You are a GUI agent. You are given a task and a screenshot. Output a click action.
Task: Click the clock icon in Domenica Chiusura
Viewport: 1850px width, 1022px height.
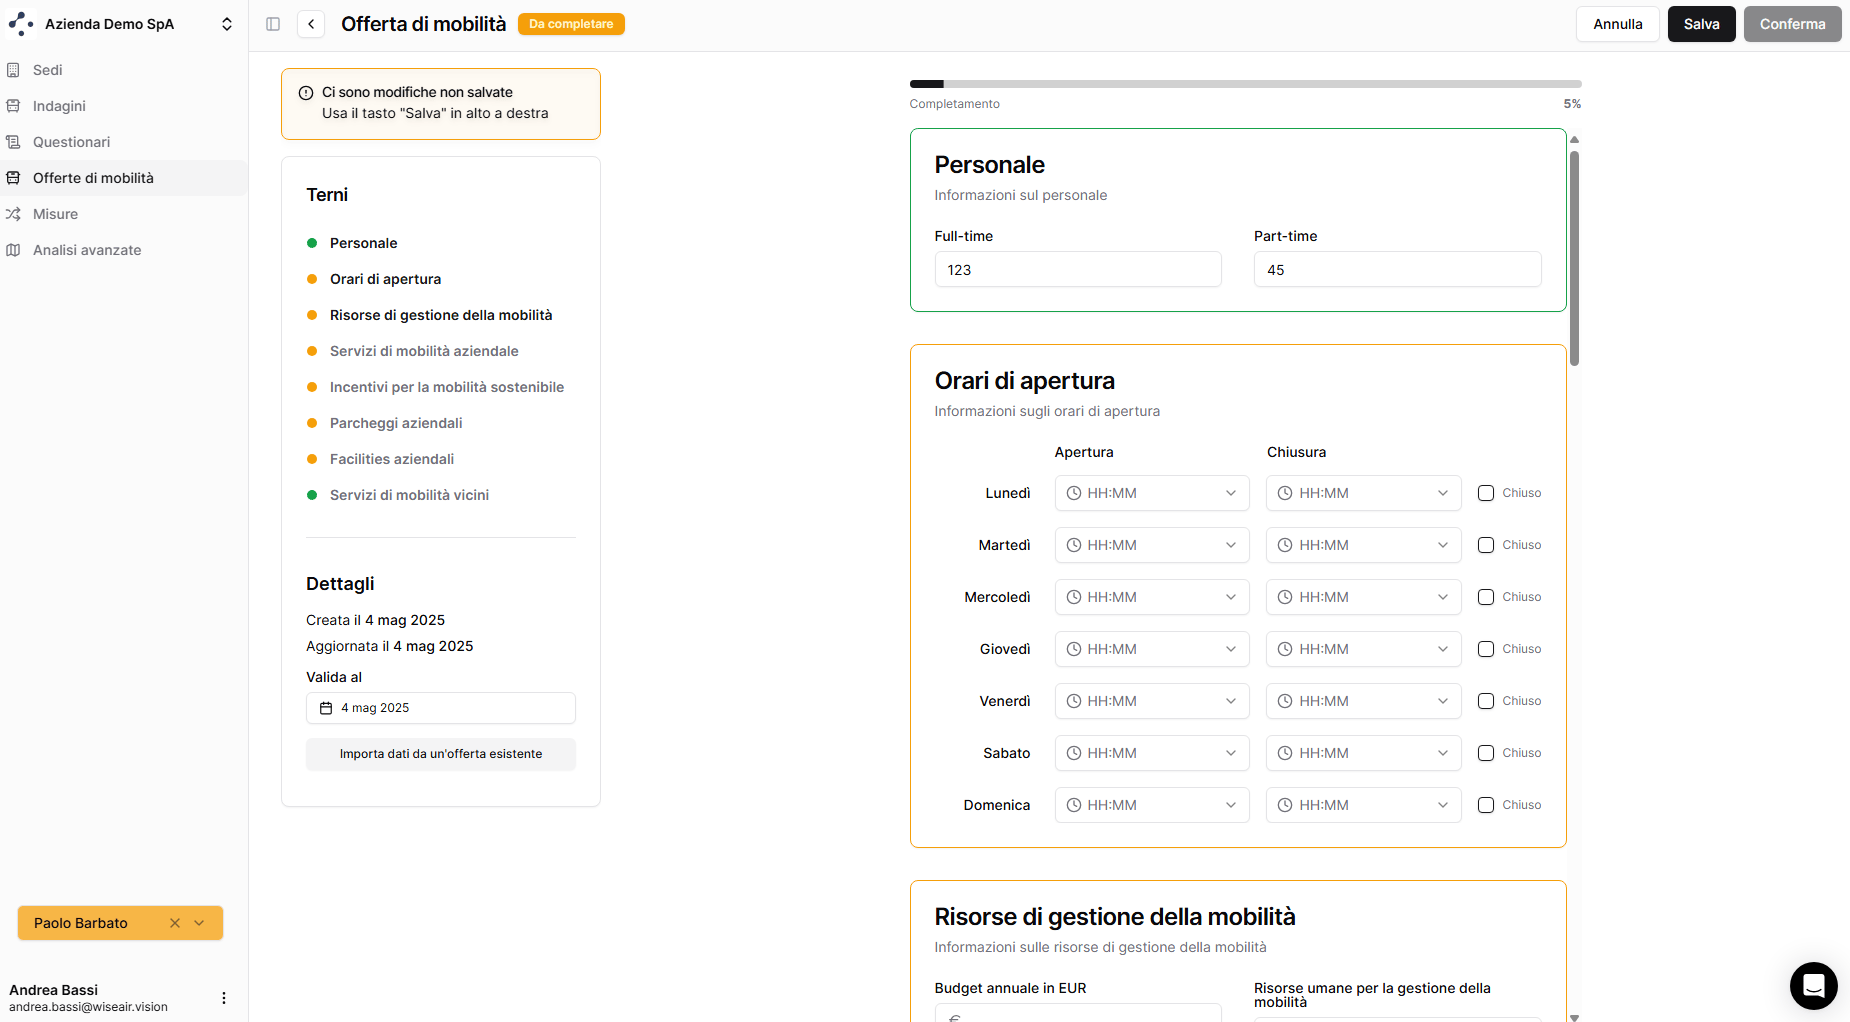pos(1286,805)
